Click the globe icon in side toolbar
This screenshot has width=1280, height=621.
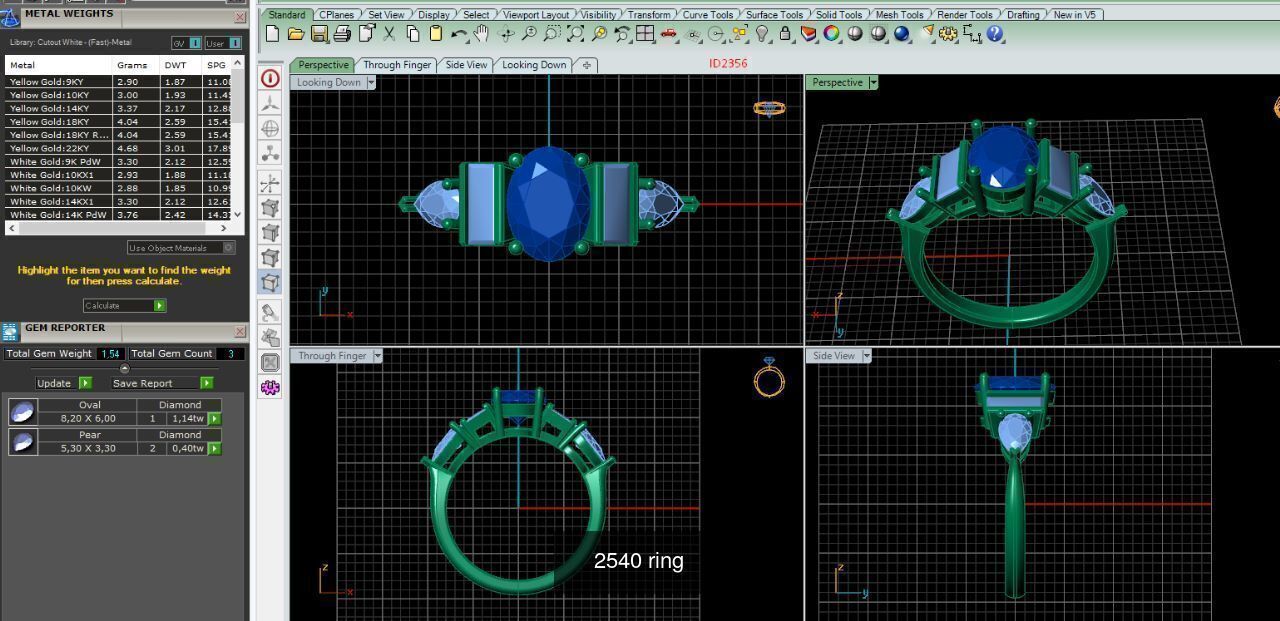tap(270, 128)
